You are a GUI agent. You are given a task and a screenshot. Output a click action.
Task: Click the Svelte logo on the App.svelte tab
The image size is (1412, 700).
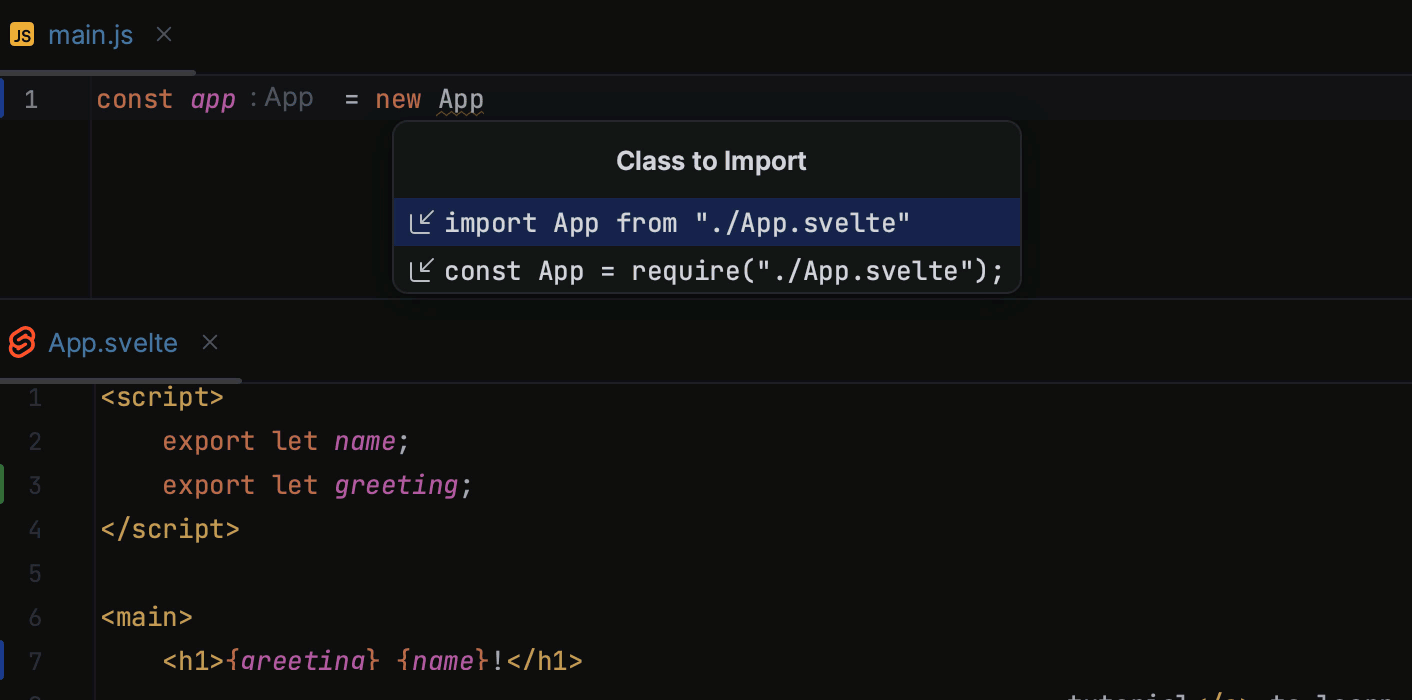click(x=21, y=342)
